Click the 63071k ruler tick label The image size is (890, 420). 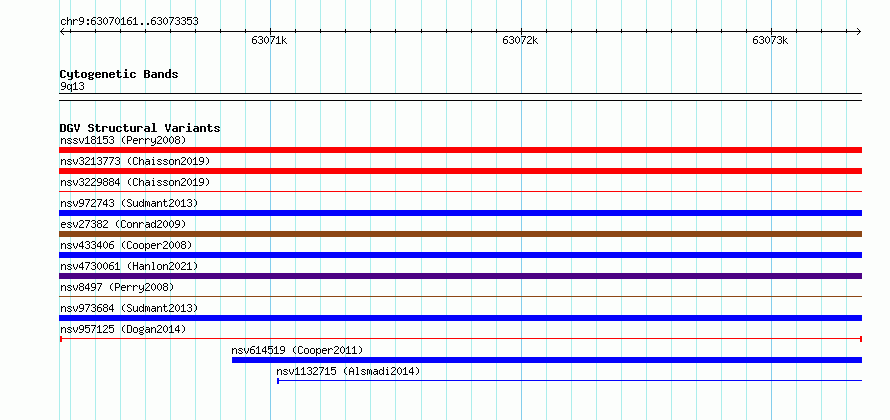click(x=269, y=41)
